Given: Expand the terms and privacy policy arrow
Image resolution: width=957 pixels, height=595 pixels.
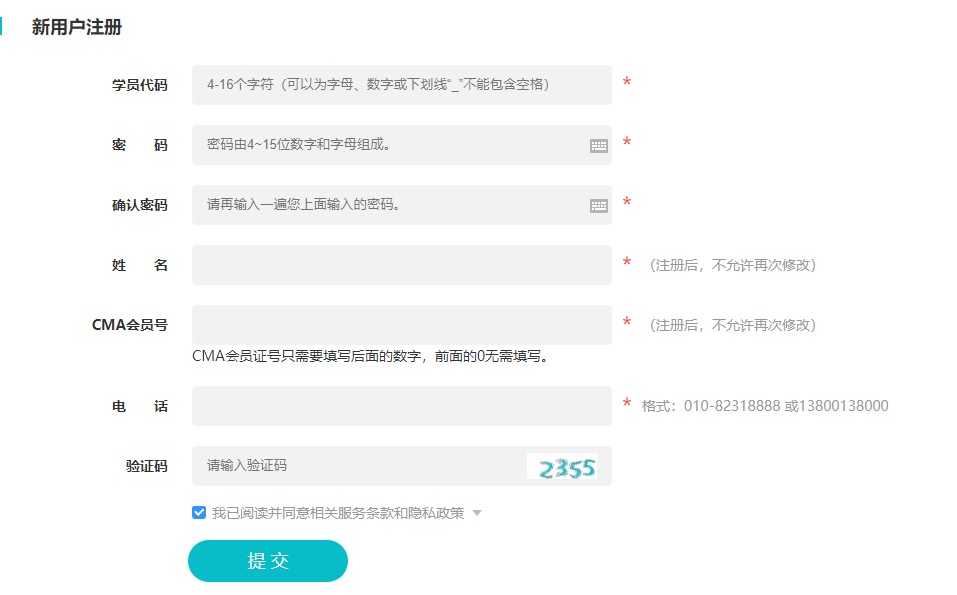Looking at the screenshot, I should (477, 513).
